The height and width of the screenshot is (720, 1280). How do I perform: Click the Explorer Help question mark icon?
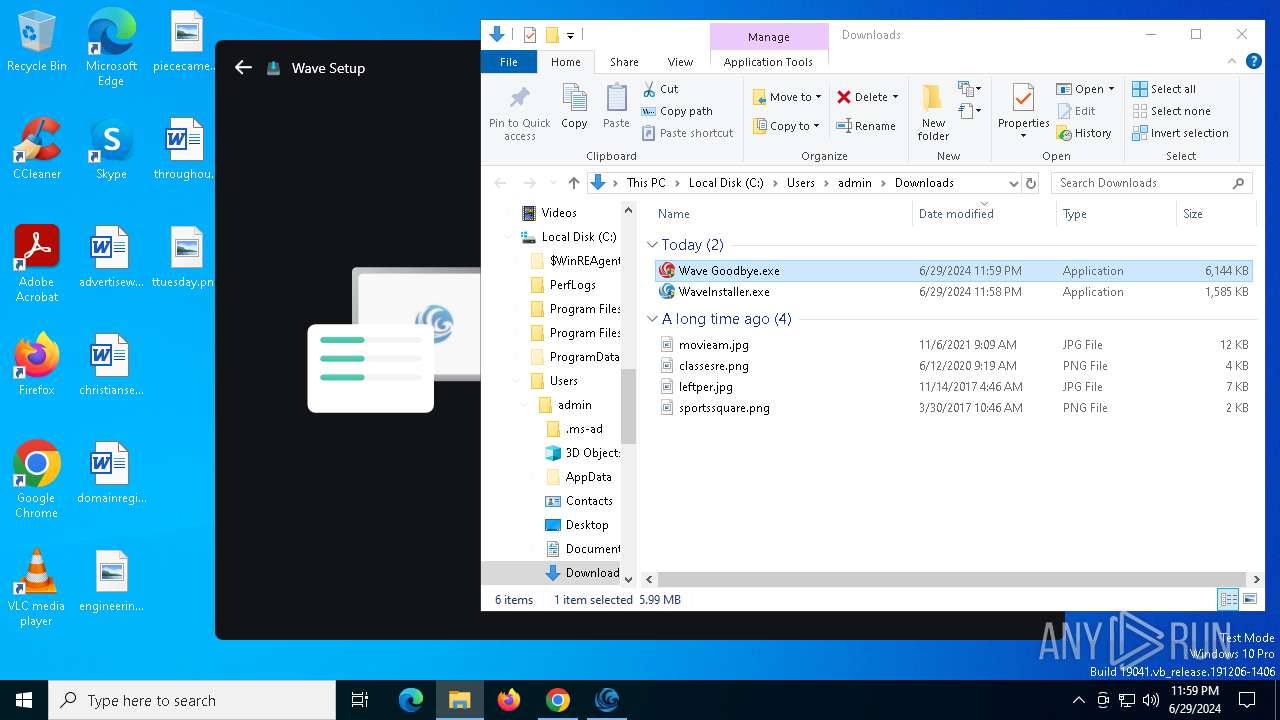(1253, 62)
